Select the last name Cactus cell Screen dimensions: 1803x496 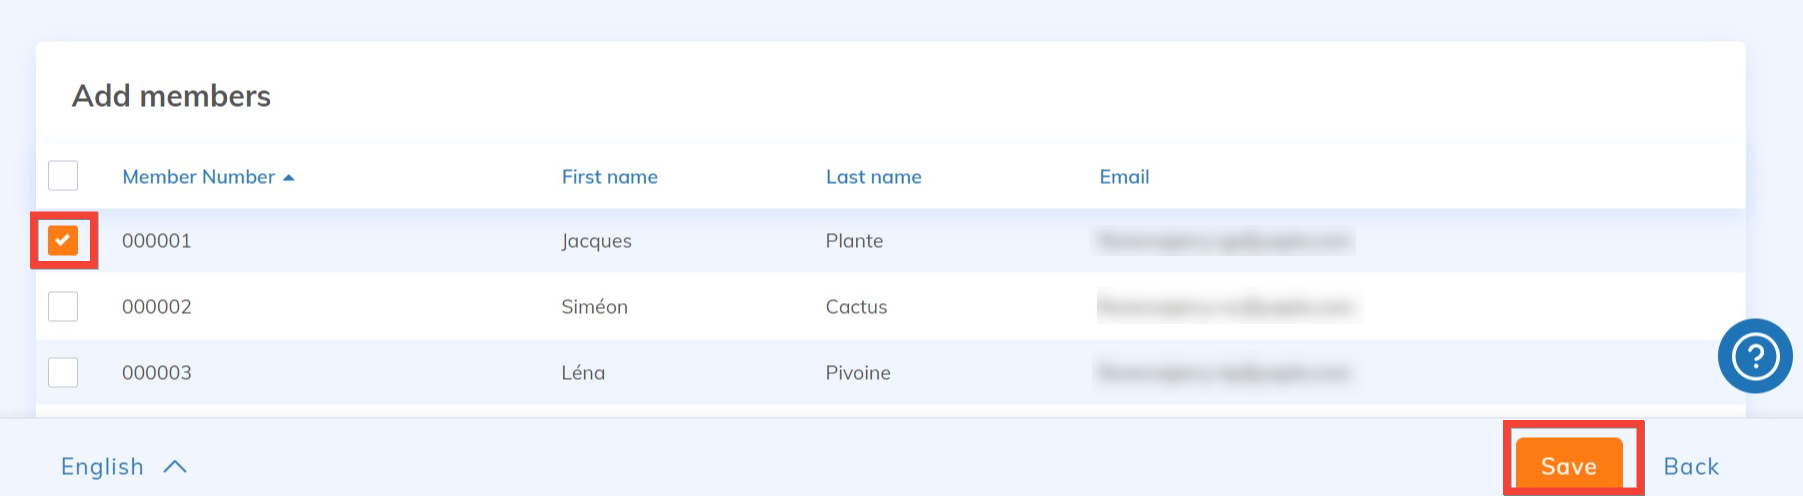pyautogui.click(x=856, y=307)
